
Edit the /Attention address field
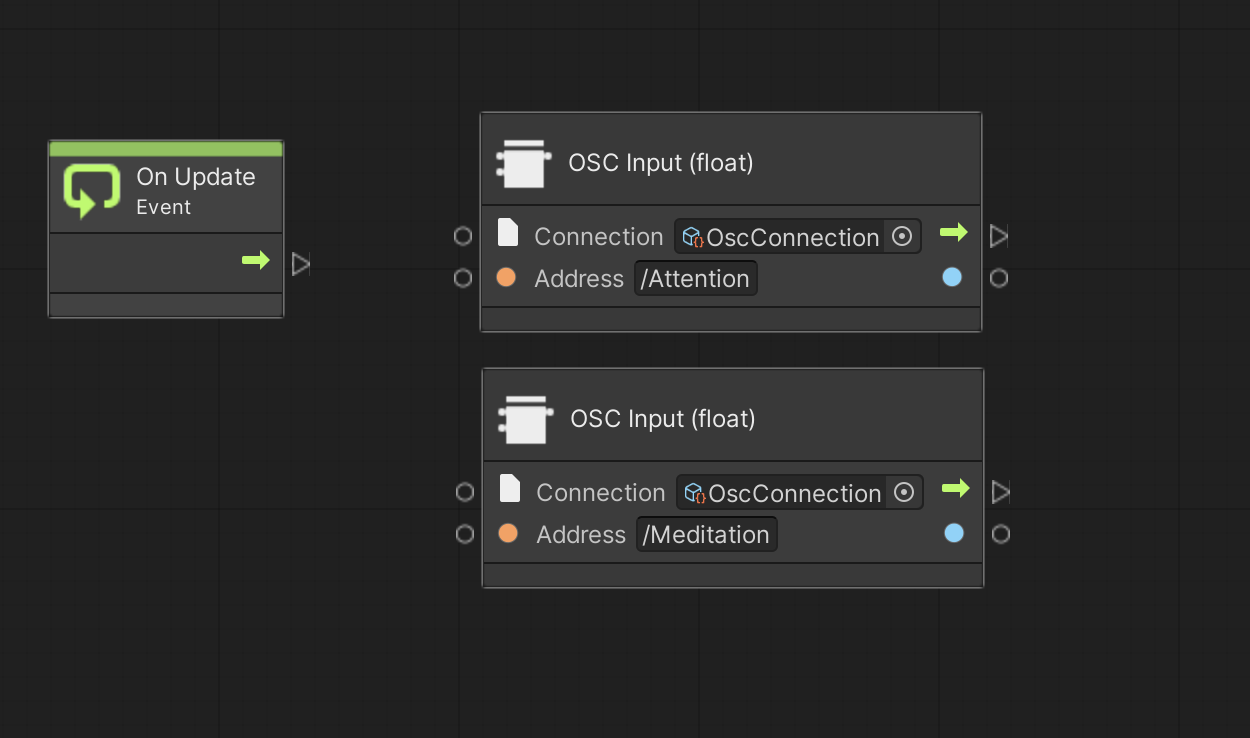(x=696, y=279)
